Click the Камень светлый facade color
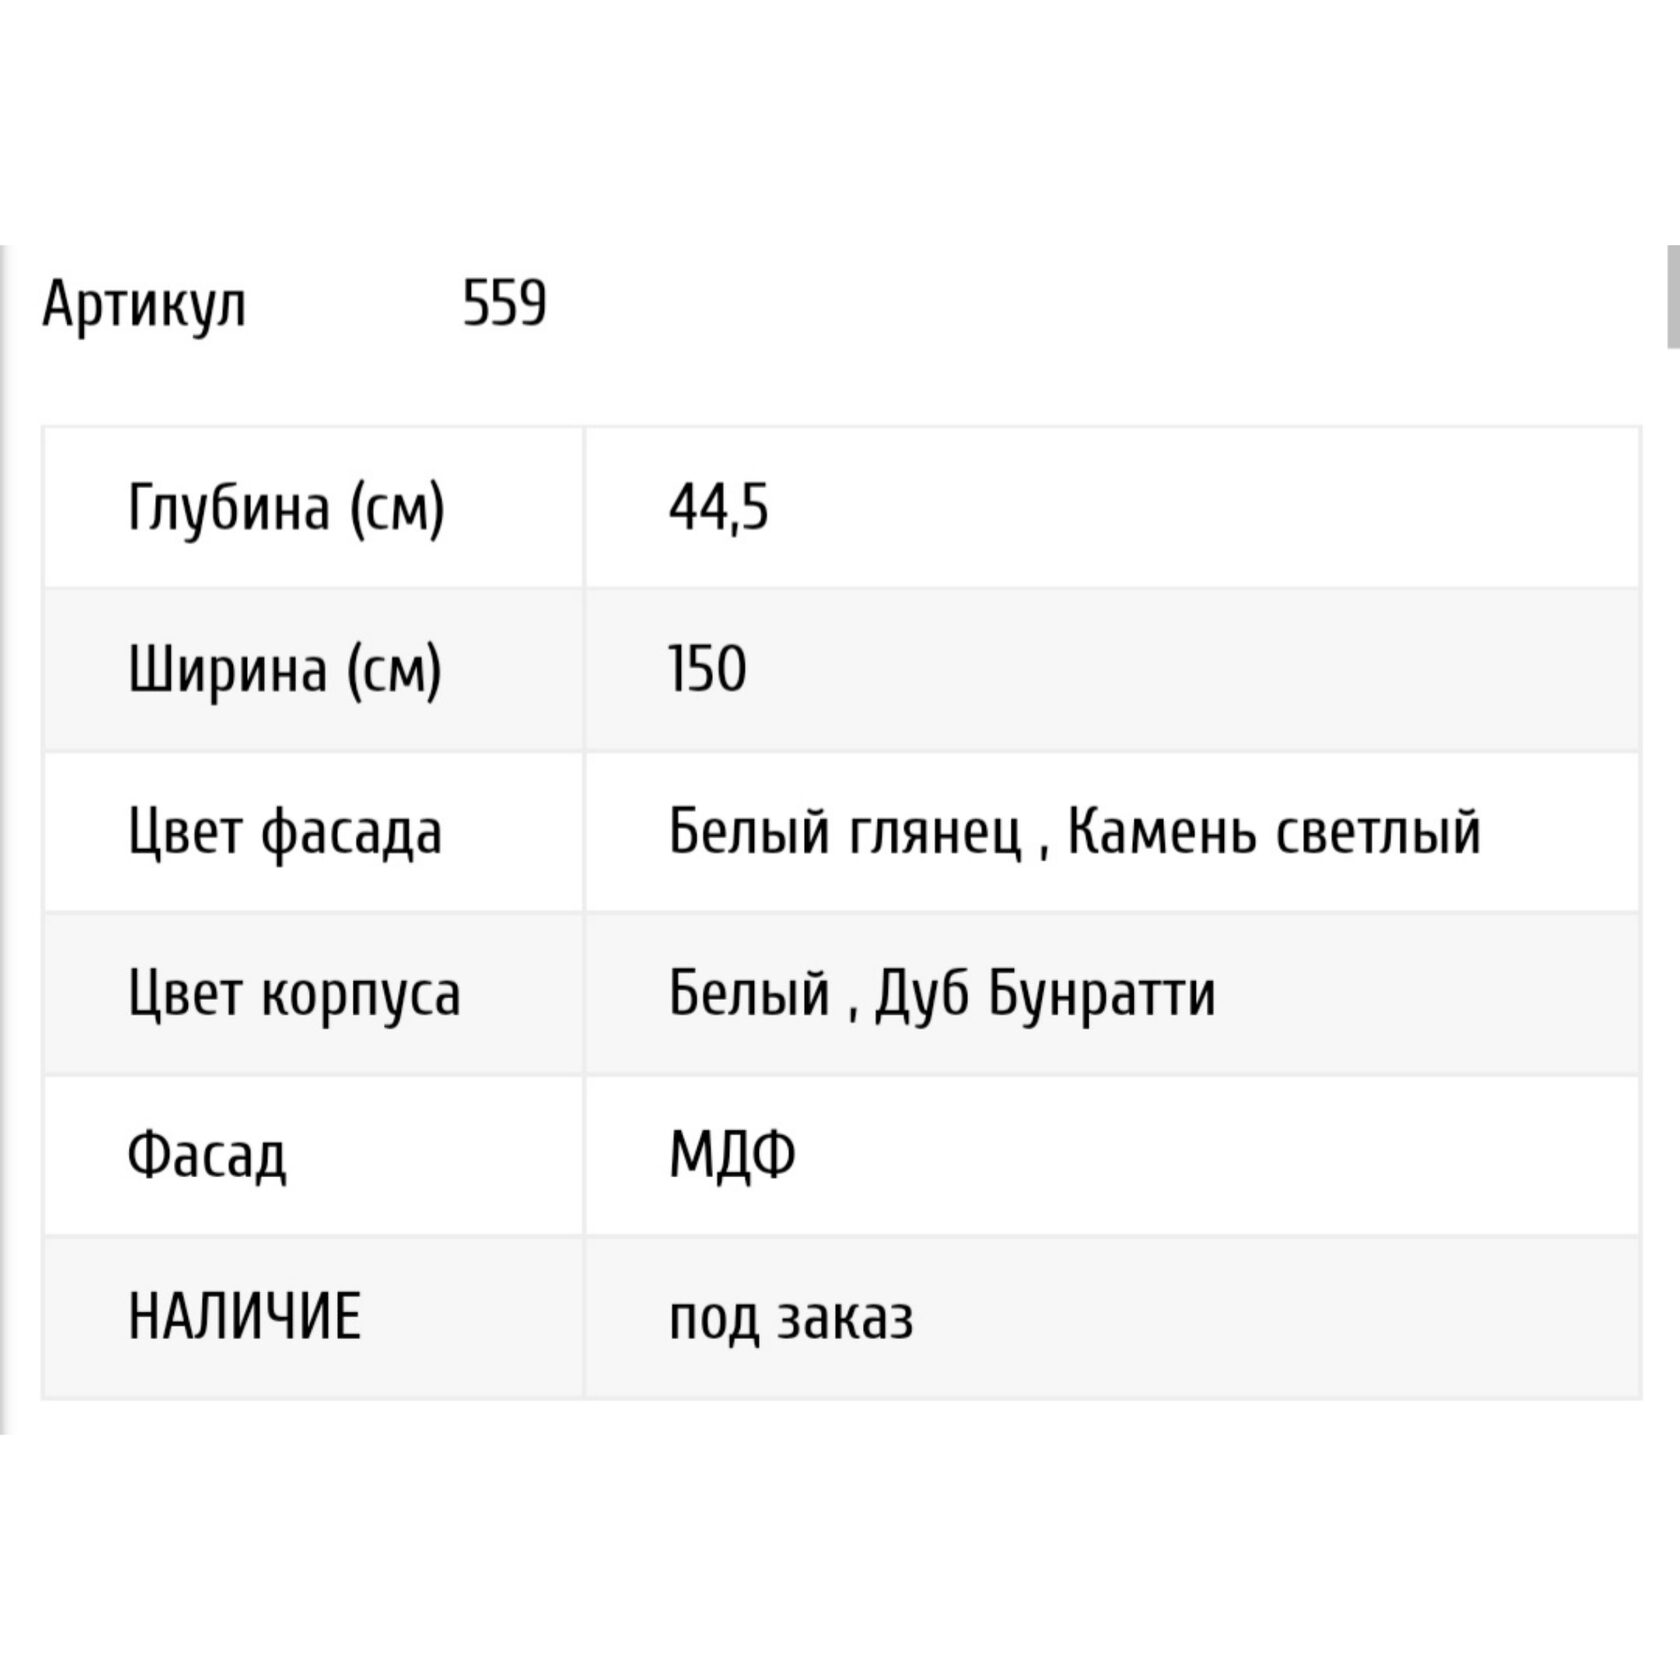This screenshot has width=1680, height=1680. pyautogui.click(x=1274, y=832)
